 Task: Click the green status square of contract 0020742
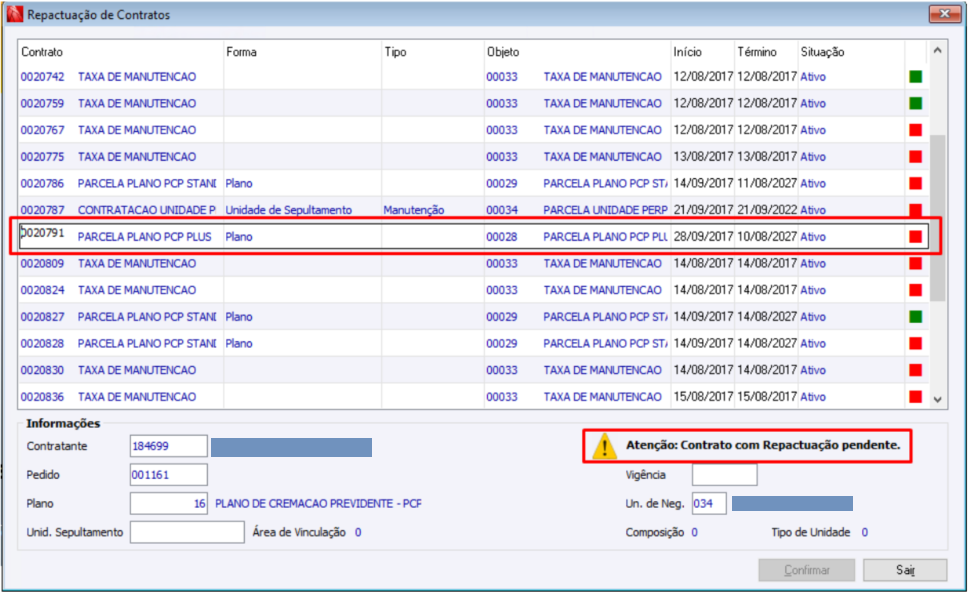915,77
